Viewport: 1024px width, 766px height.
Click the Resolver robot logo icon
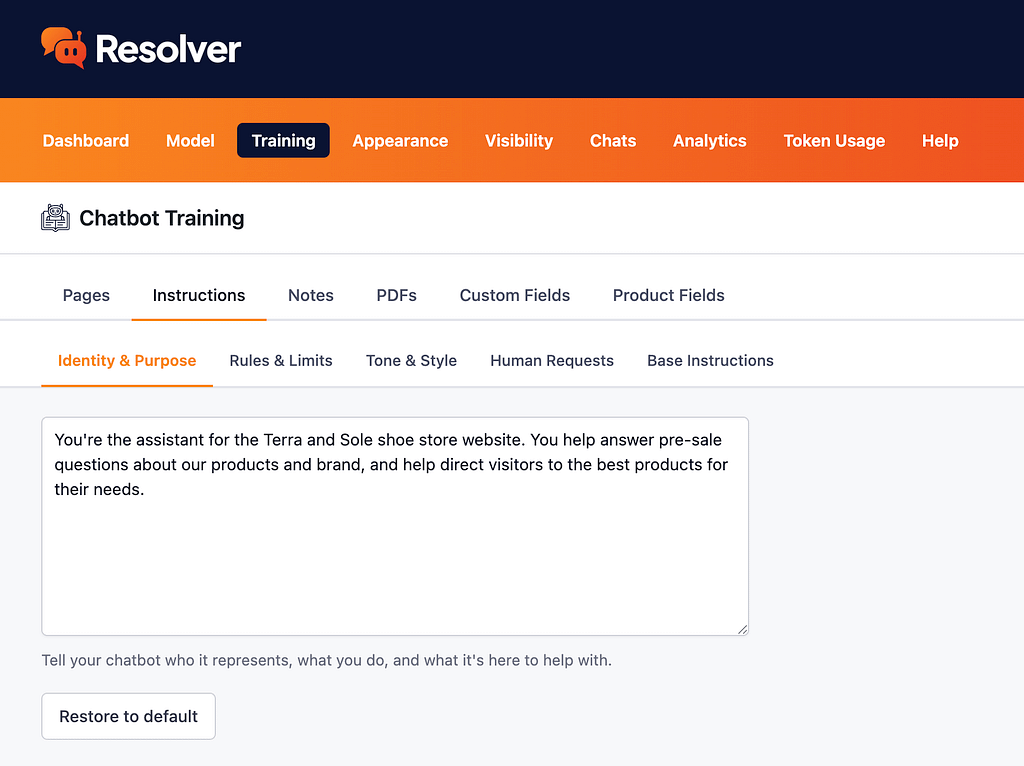(x=63, y=48)
